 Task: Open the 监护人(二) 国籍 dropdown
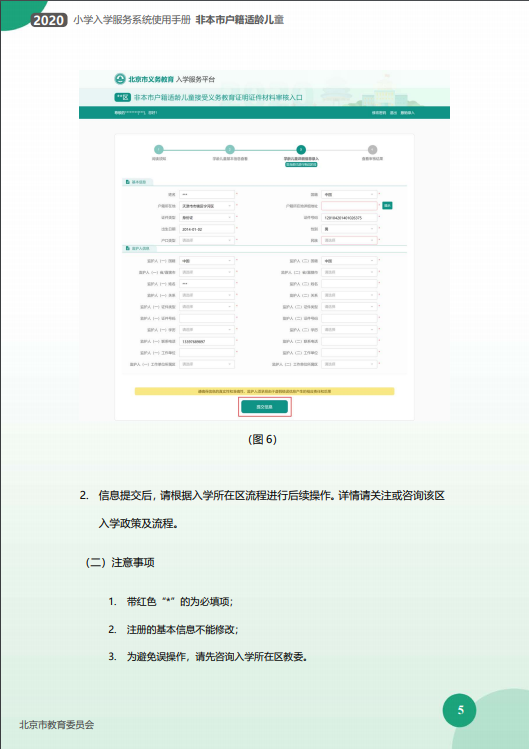(349, 261)
